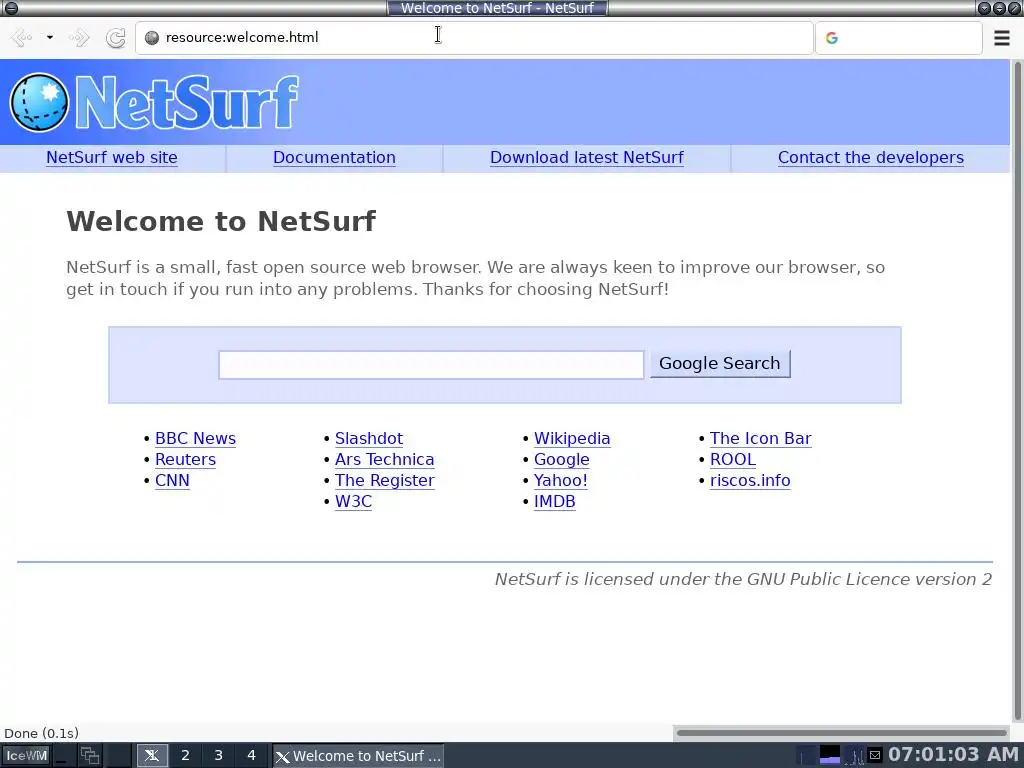Open the IMDB link

[555, 502]
